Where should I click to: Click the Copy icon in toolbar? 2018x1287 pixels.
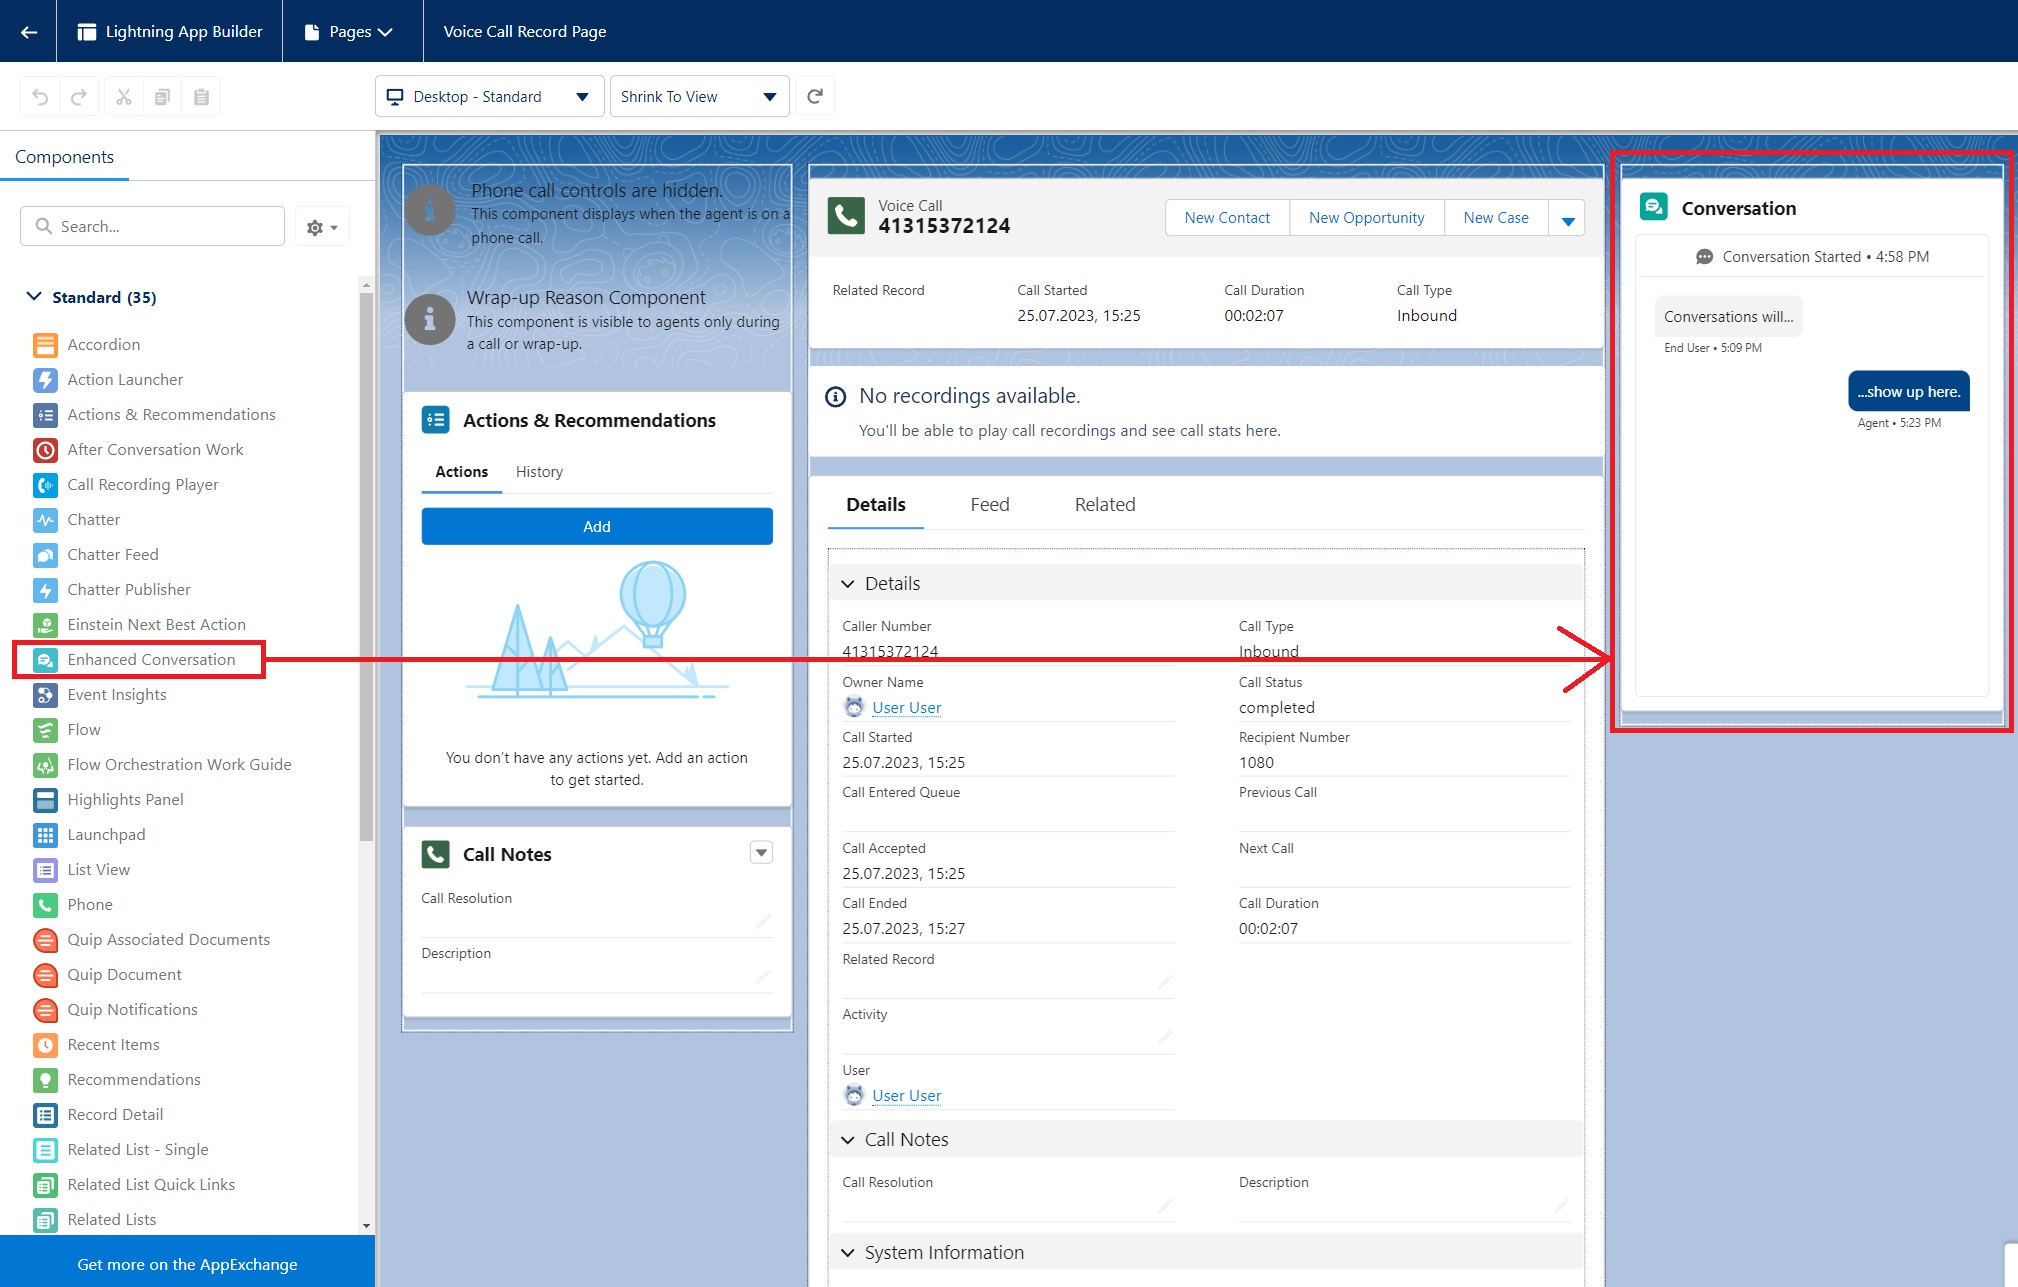click(x=162, y=97)
